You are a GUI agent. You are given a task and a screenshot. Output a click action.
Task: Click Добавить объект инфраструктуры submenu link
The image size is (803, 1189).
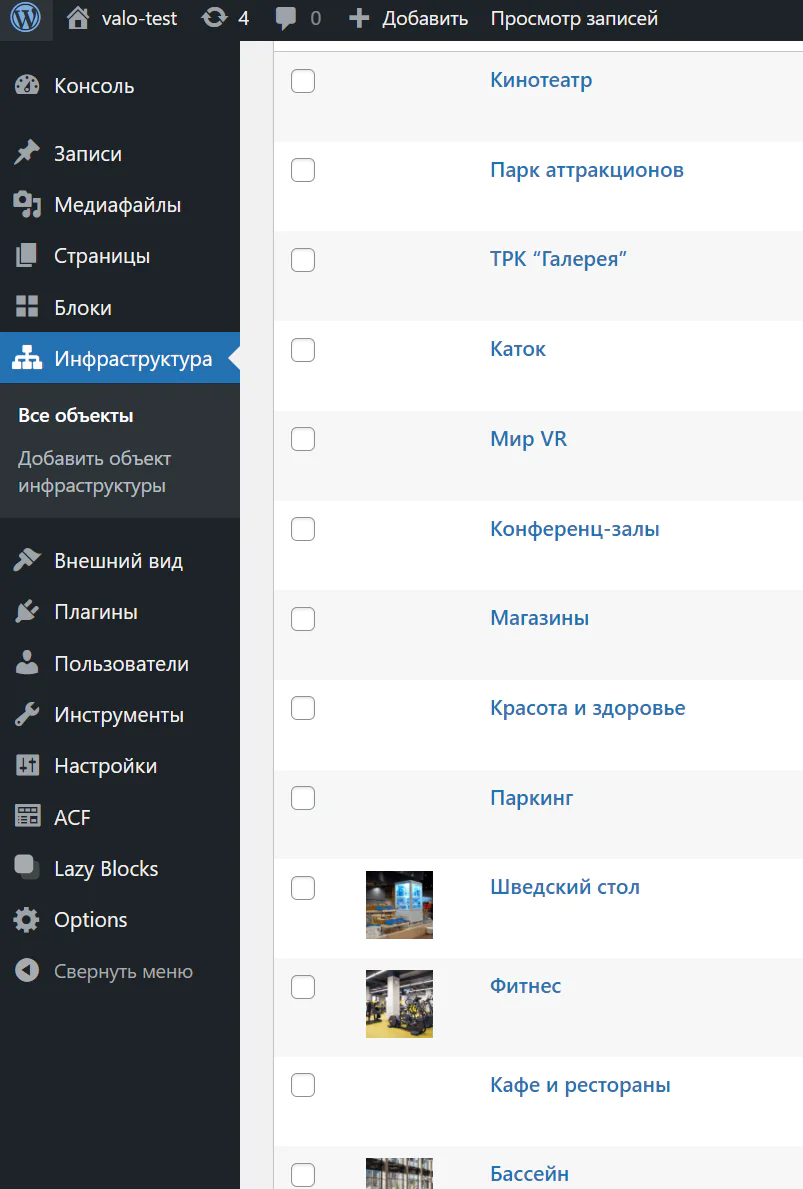click(95, 472)
